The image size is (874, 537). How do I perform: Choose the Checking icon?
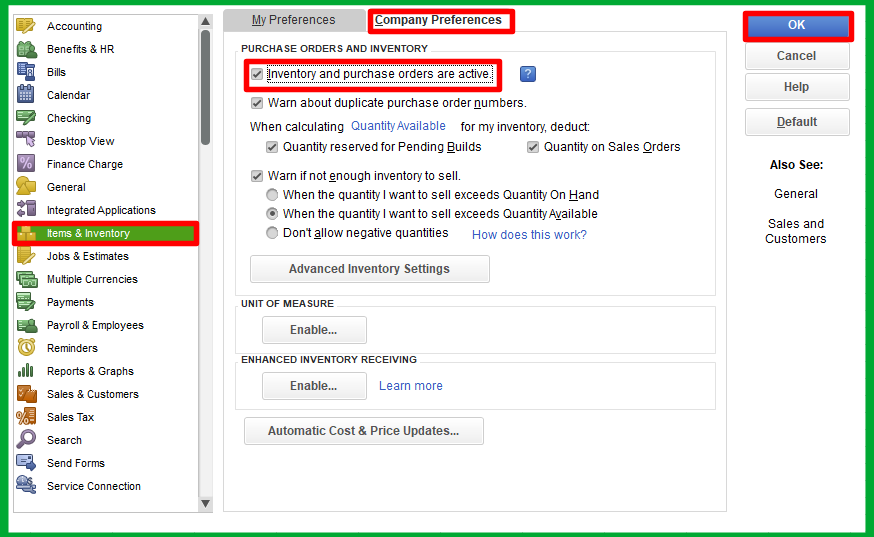pos(26,118)
